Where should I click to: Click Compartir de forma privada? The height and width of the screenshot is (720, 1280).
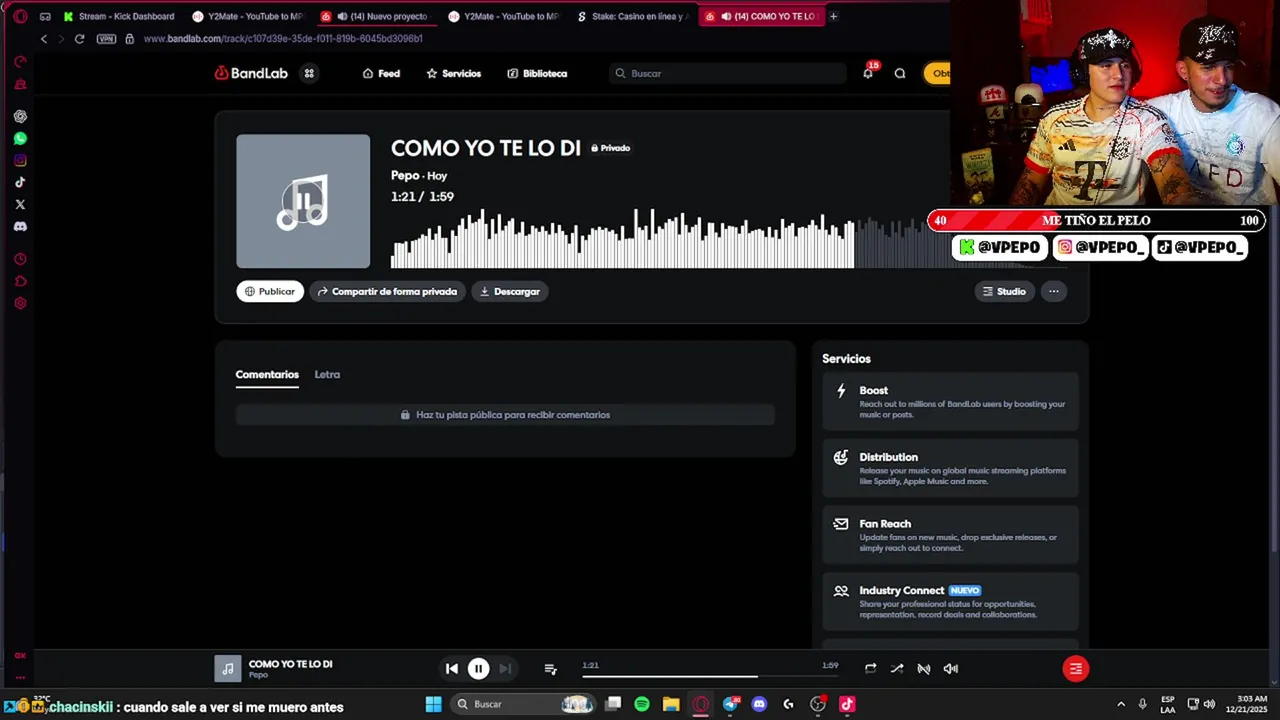point(387,291)
